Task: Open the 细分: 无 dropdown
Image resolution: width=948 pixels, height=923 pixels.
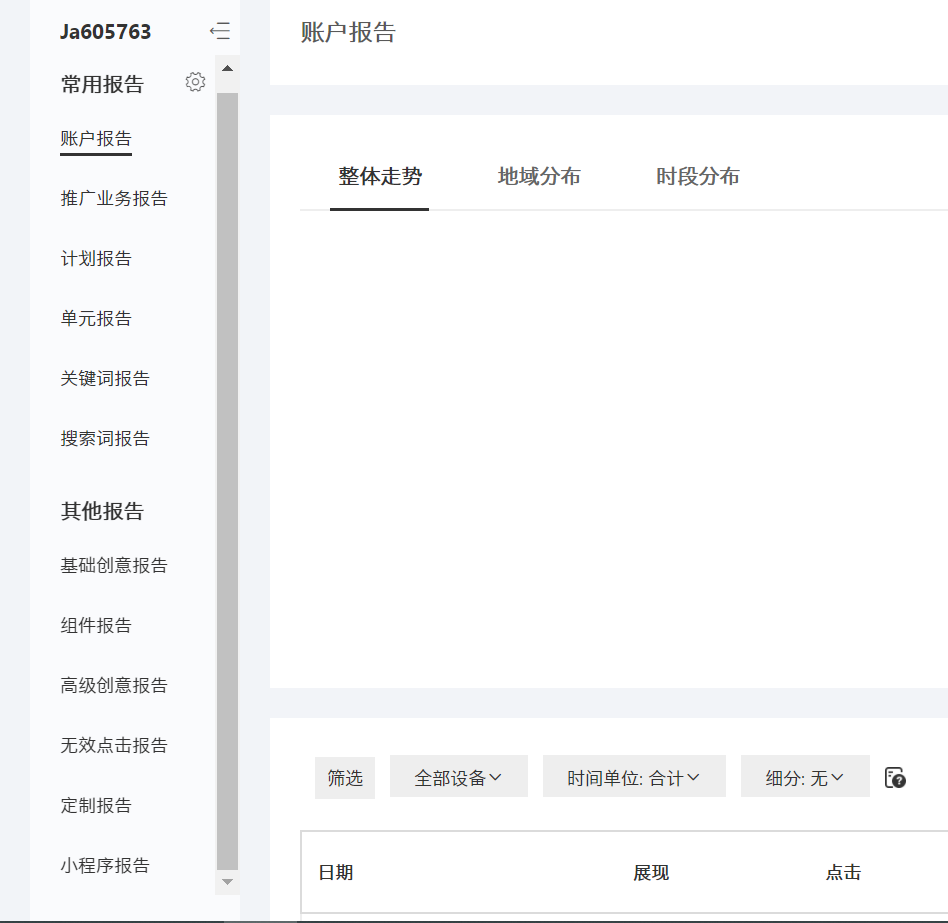Action: pyautogui.click(x=804, y=777)
